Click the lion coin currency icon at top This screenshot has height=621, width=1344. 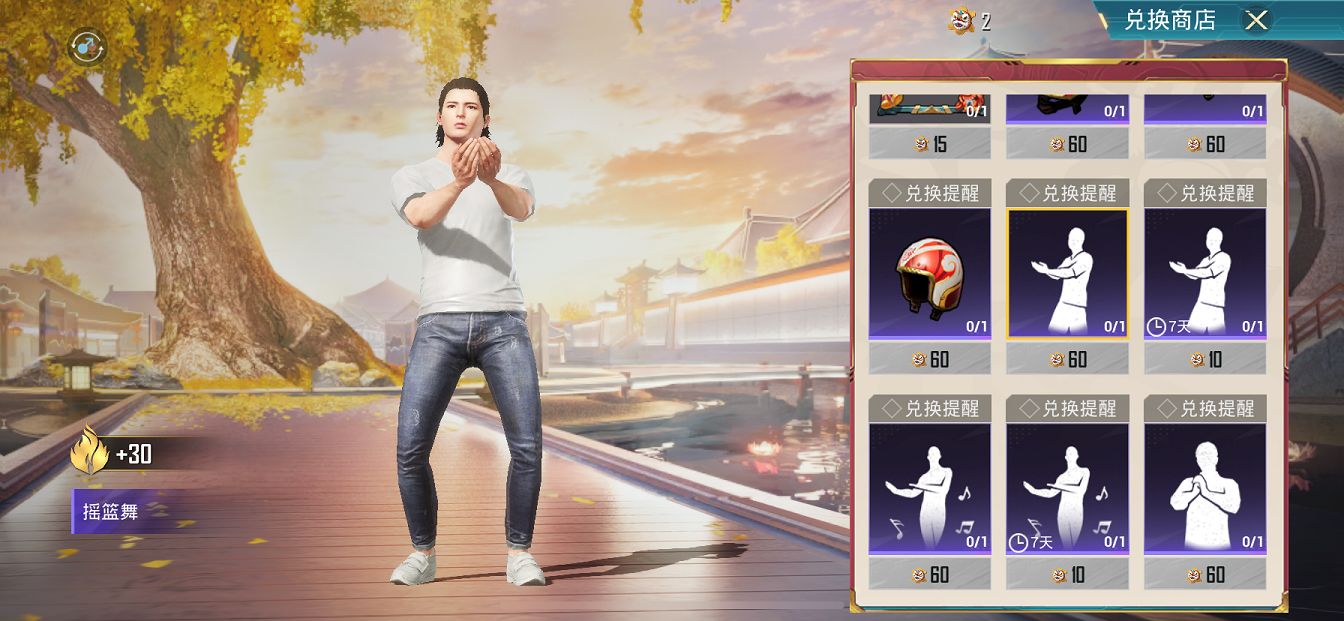pos(961,21)
